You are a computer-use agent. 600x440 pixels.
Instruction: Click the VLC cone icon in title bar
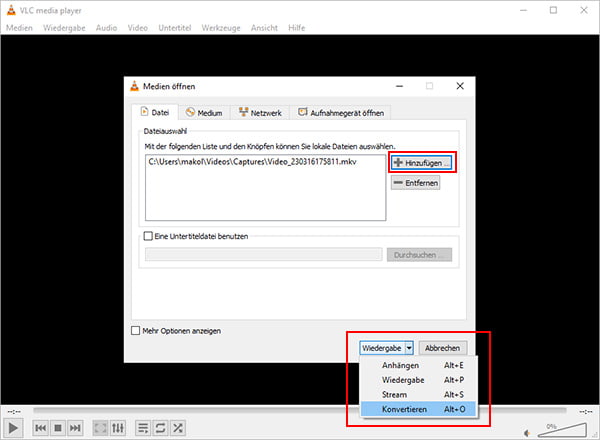(11, 10)
